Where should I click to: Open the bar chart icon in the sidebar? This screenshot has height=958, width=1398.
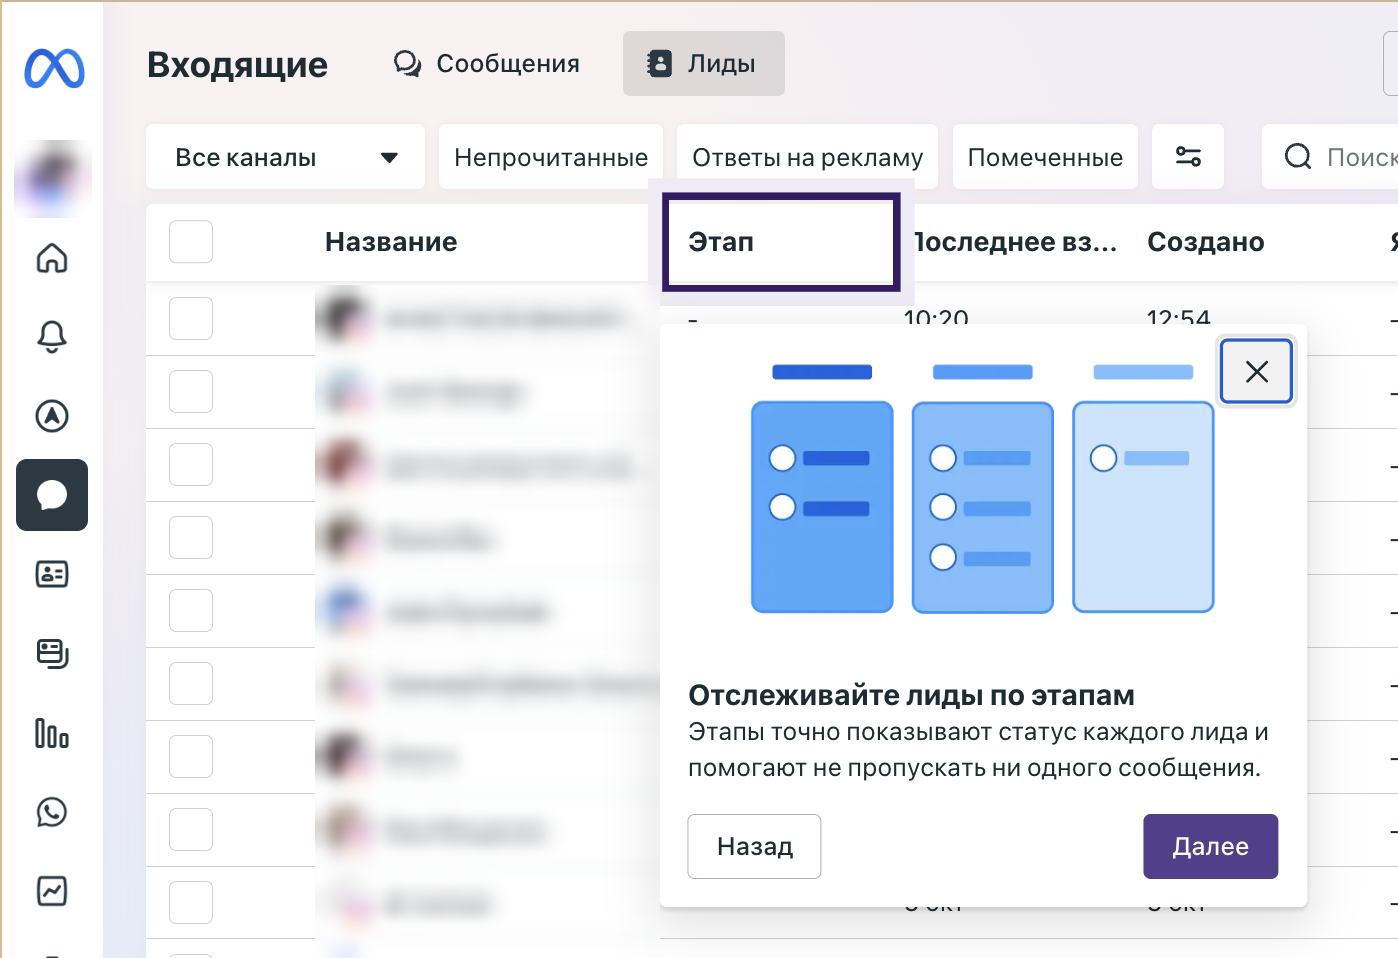click(x=52, y=733)
